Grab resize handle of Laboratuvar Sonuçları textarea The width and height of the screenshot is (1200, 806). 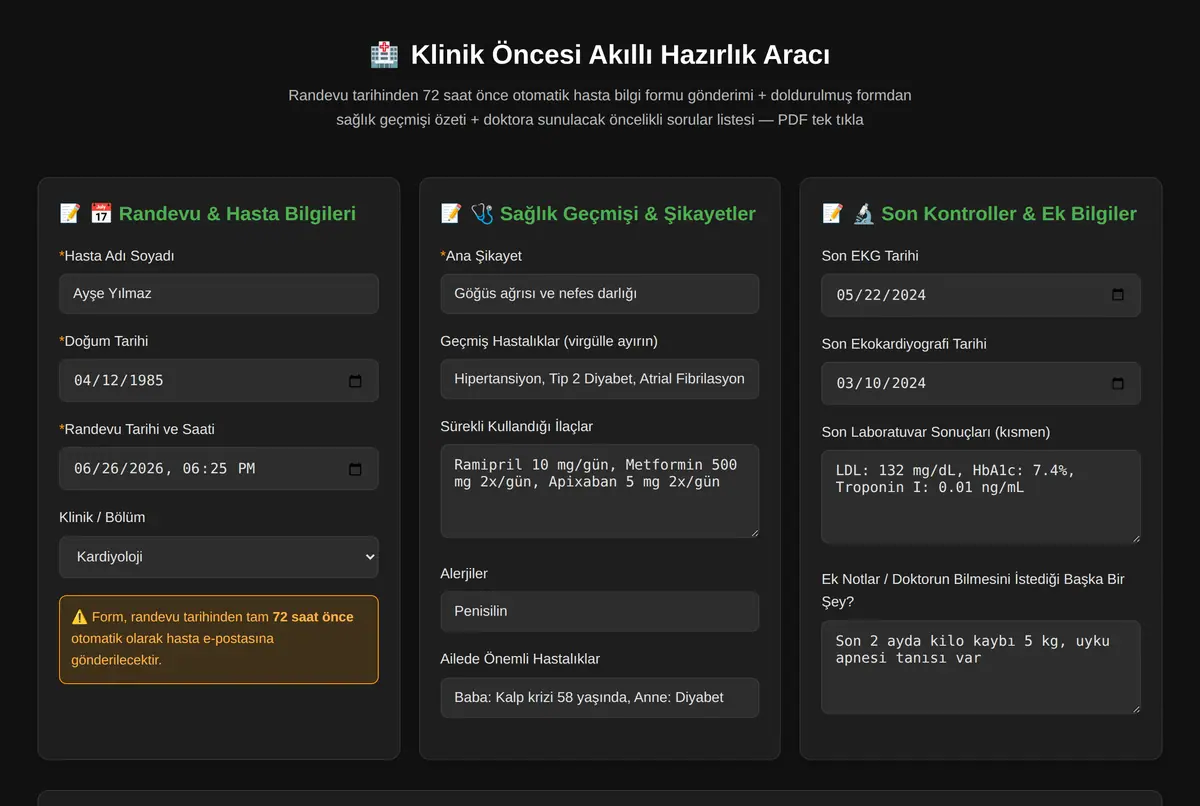(1134, 537)
